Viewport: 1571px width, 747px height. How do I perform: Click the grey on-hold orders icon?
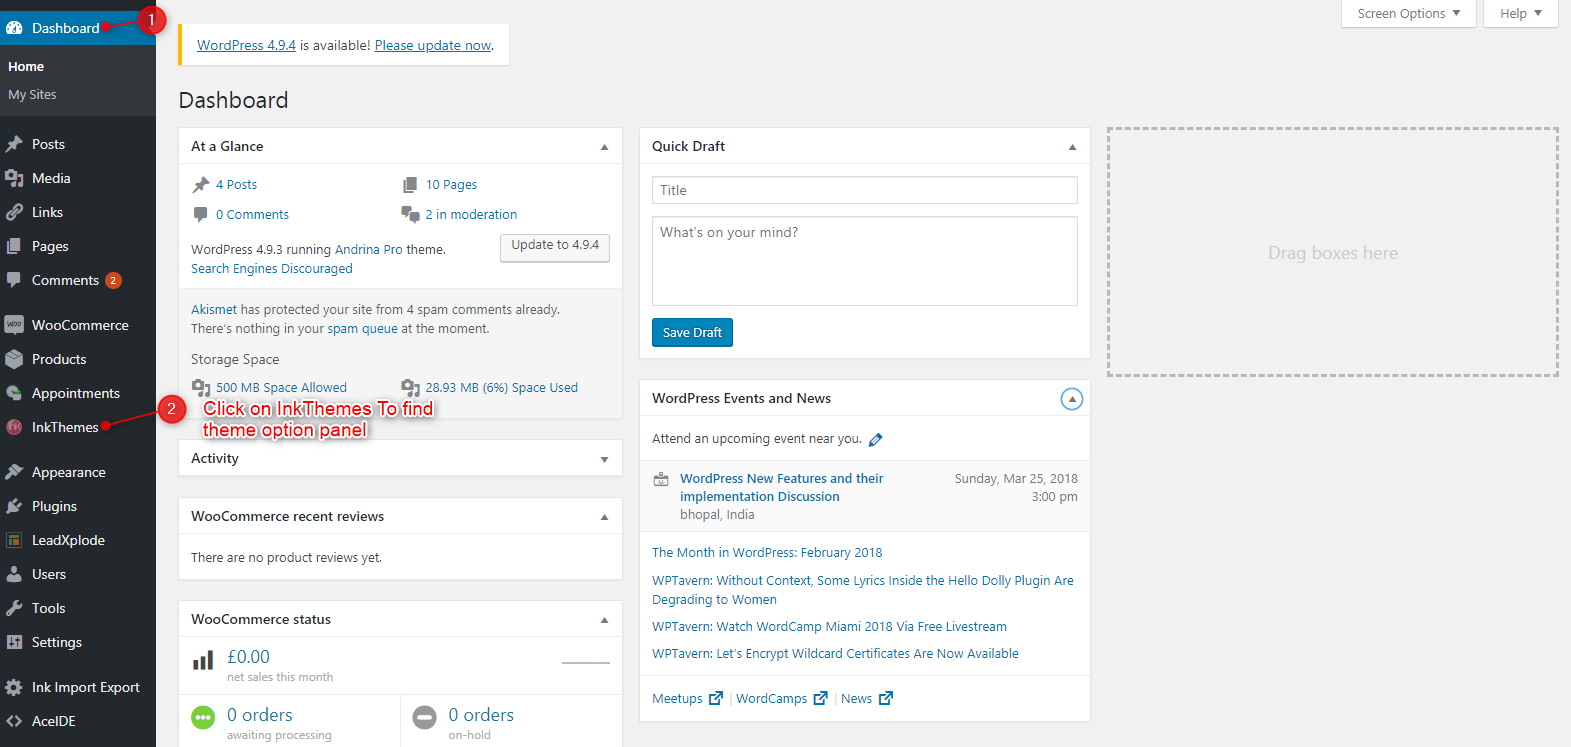click(x=425, y=717)
